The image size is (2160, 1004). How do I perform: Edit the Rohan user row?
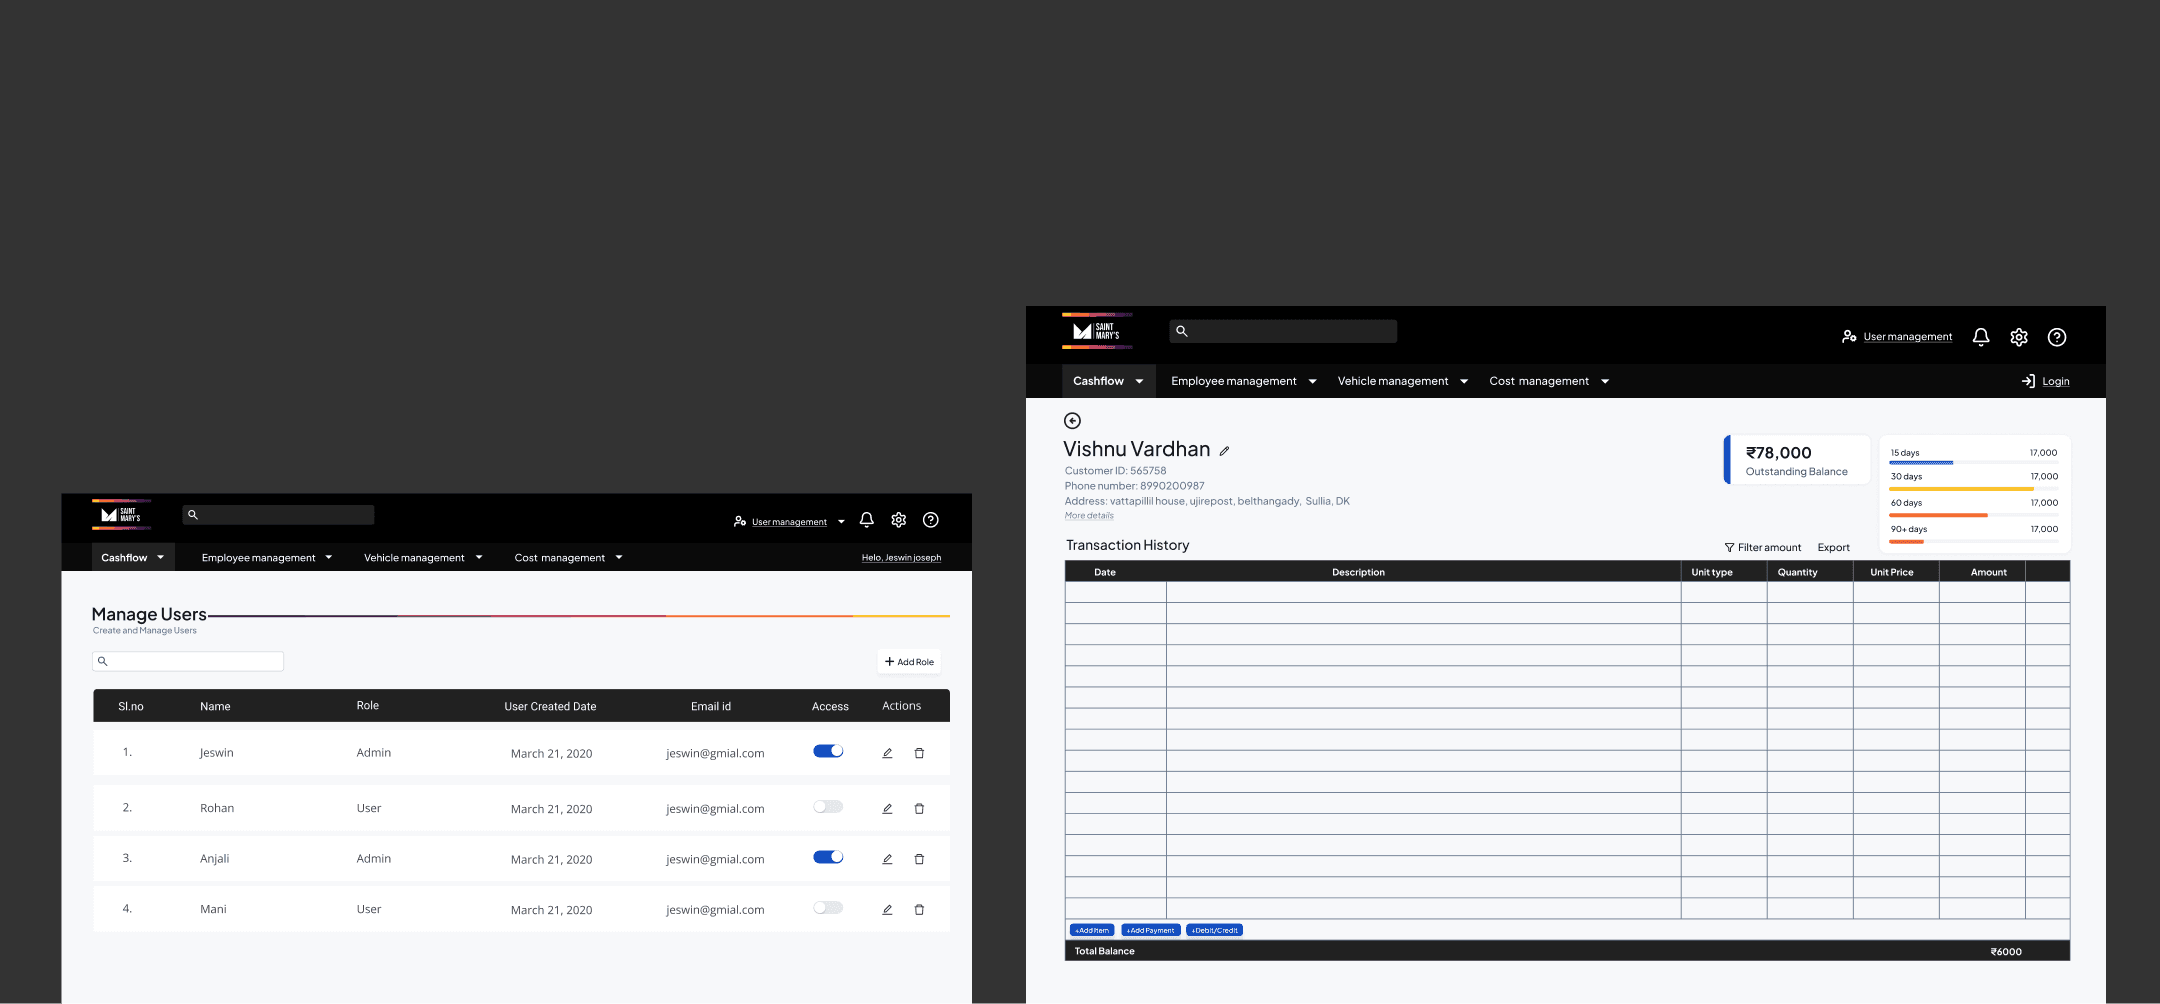pyautogui.click(x=887, y=808)
